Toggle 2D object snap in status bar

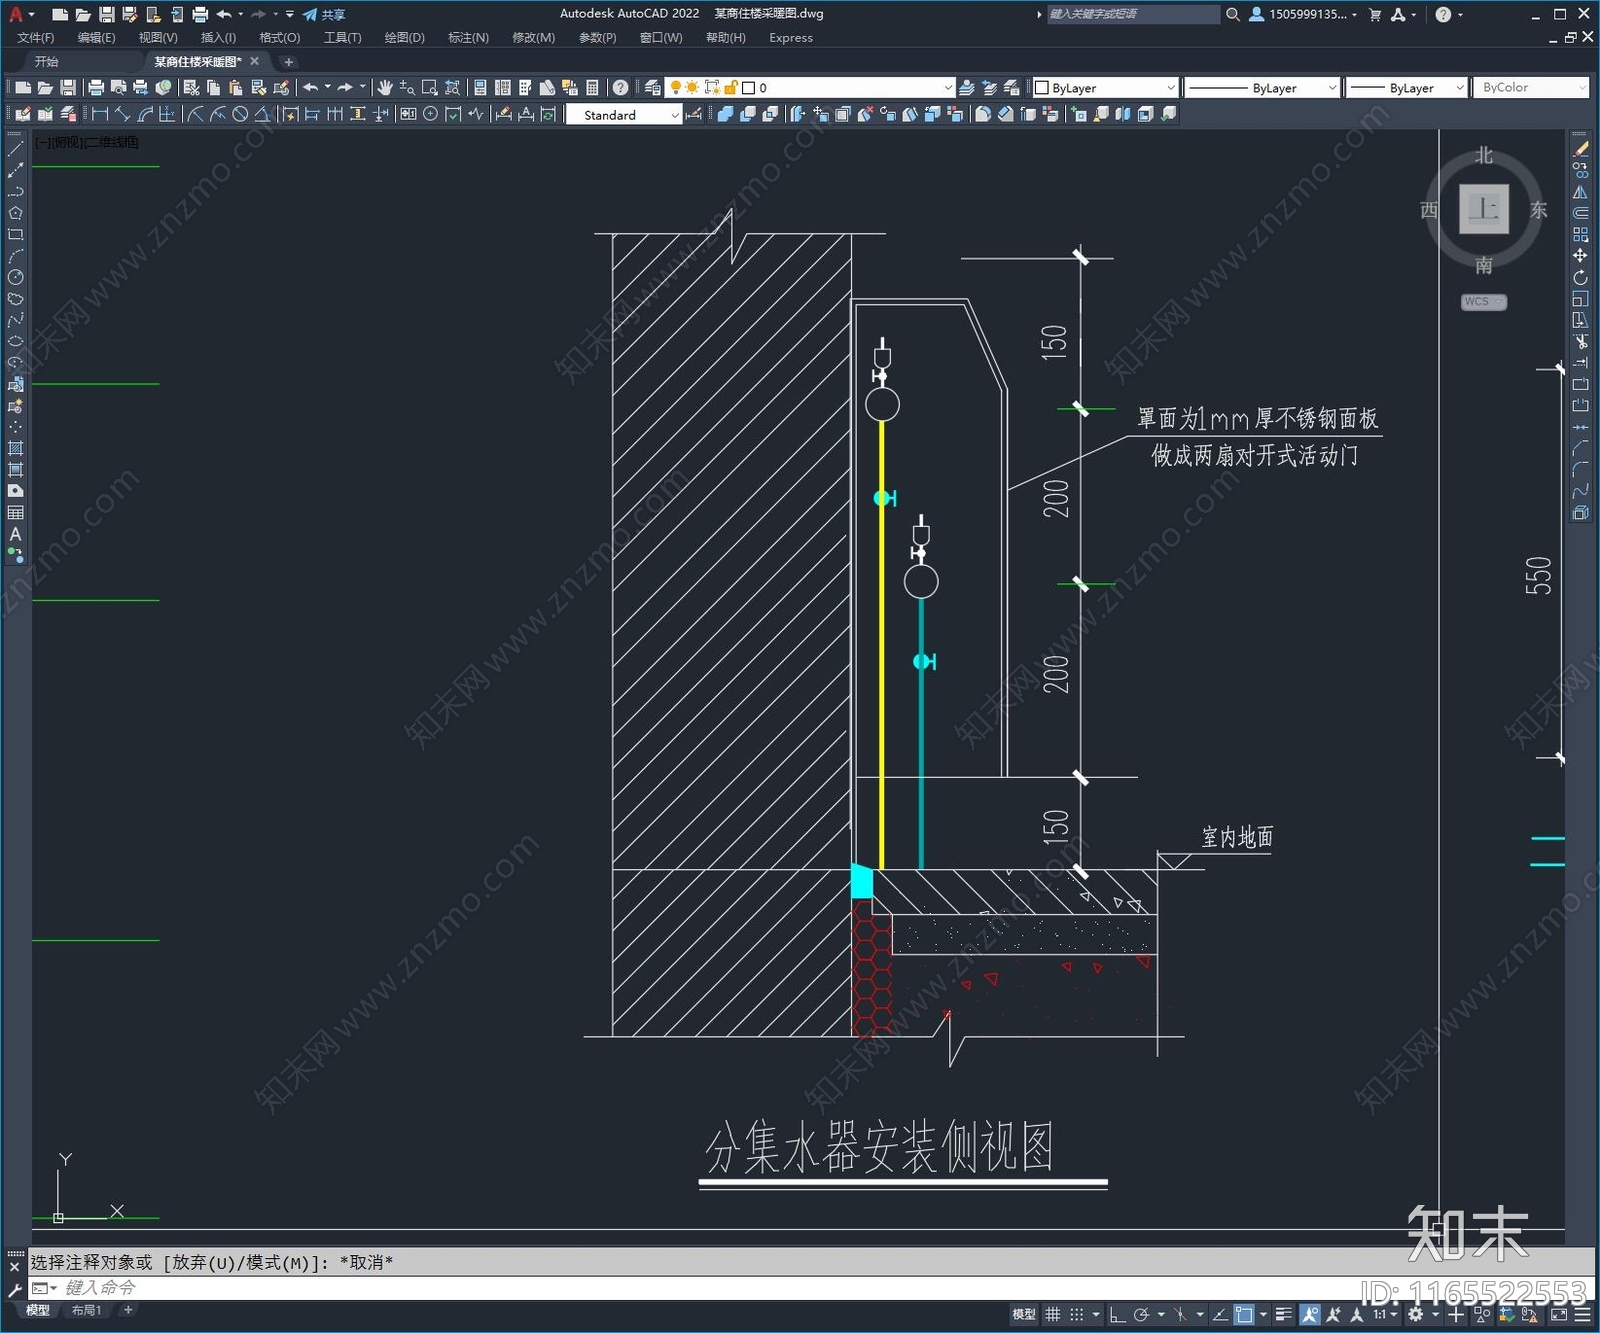1244,1315
